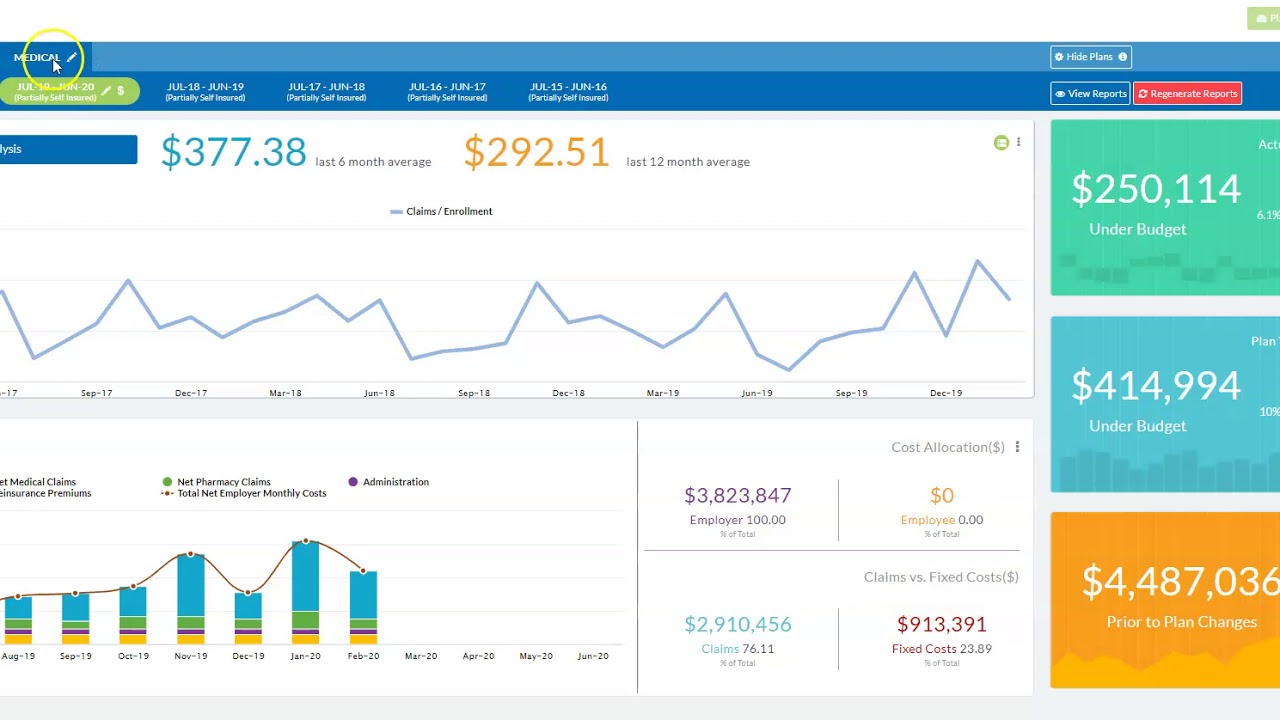1280x720 pixels.
Task: Click the 'Employee 0.00' label
Action: click(942, 520)
